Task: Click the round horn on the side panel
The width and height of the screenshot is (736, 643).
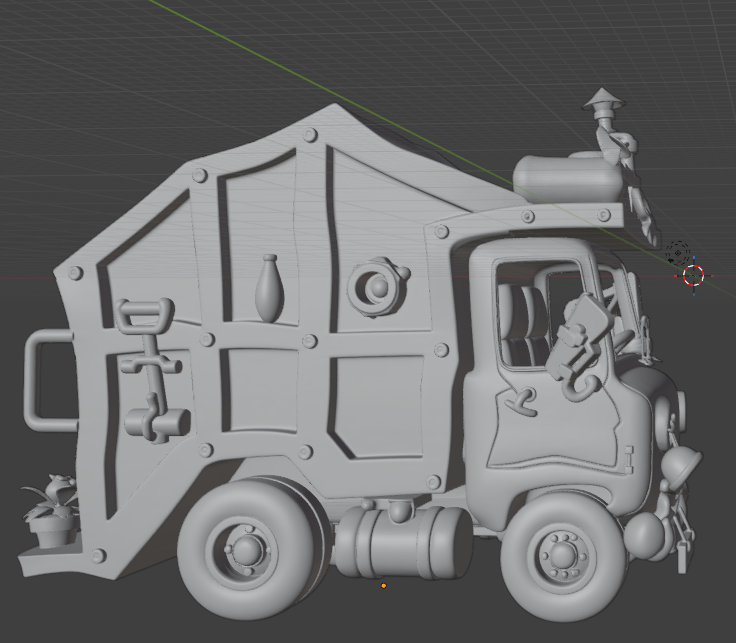Action: click(378, 286)
